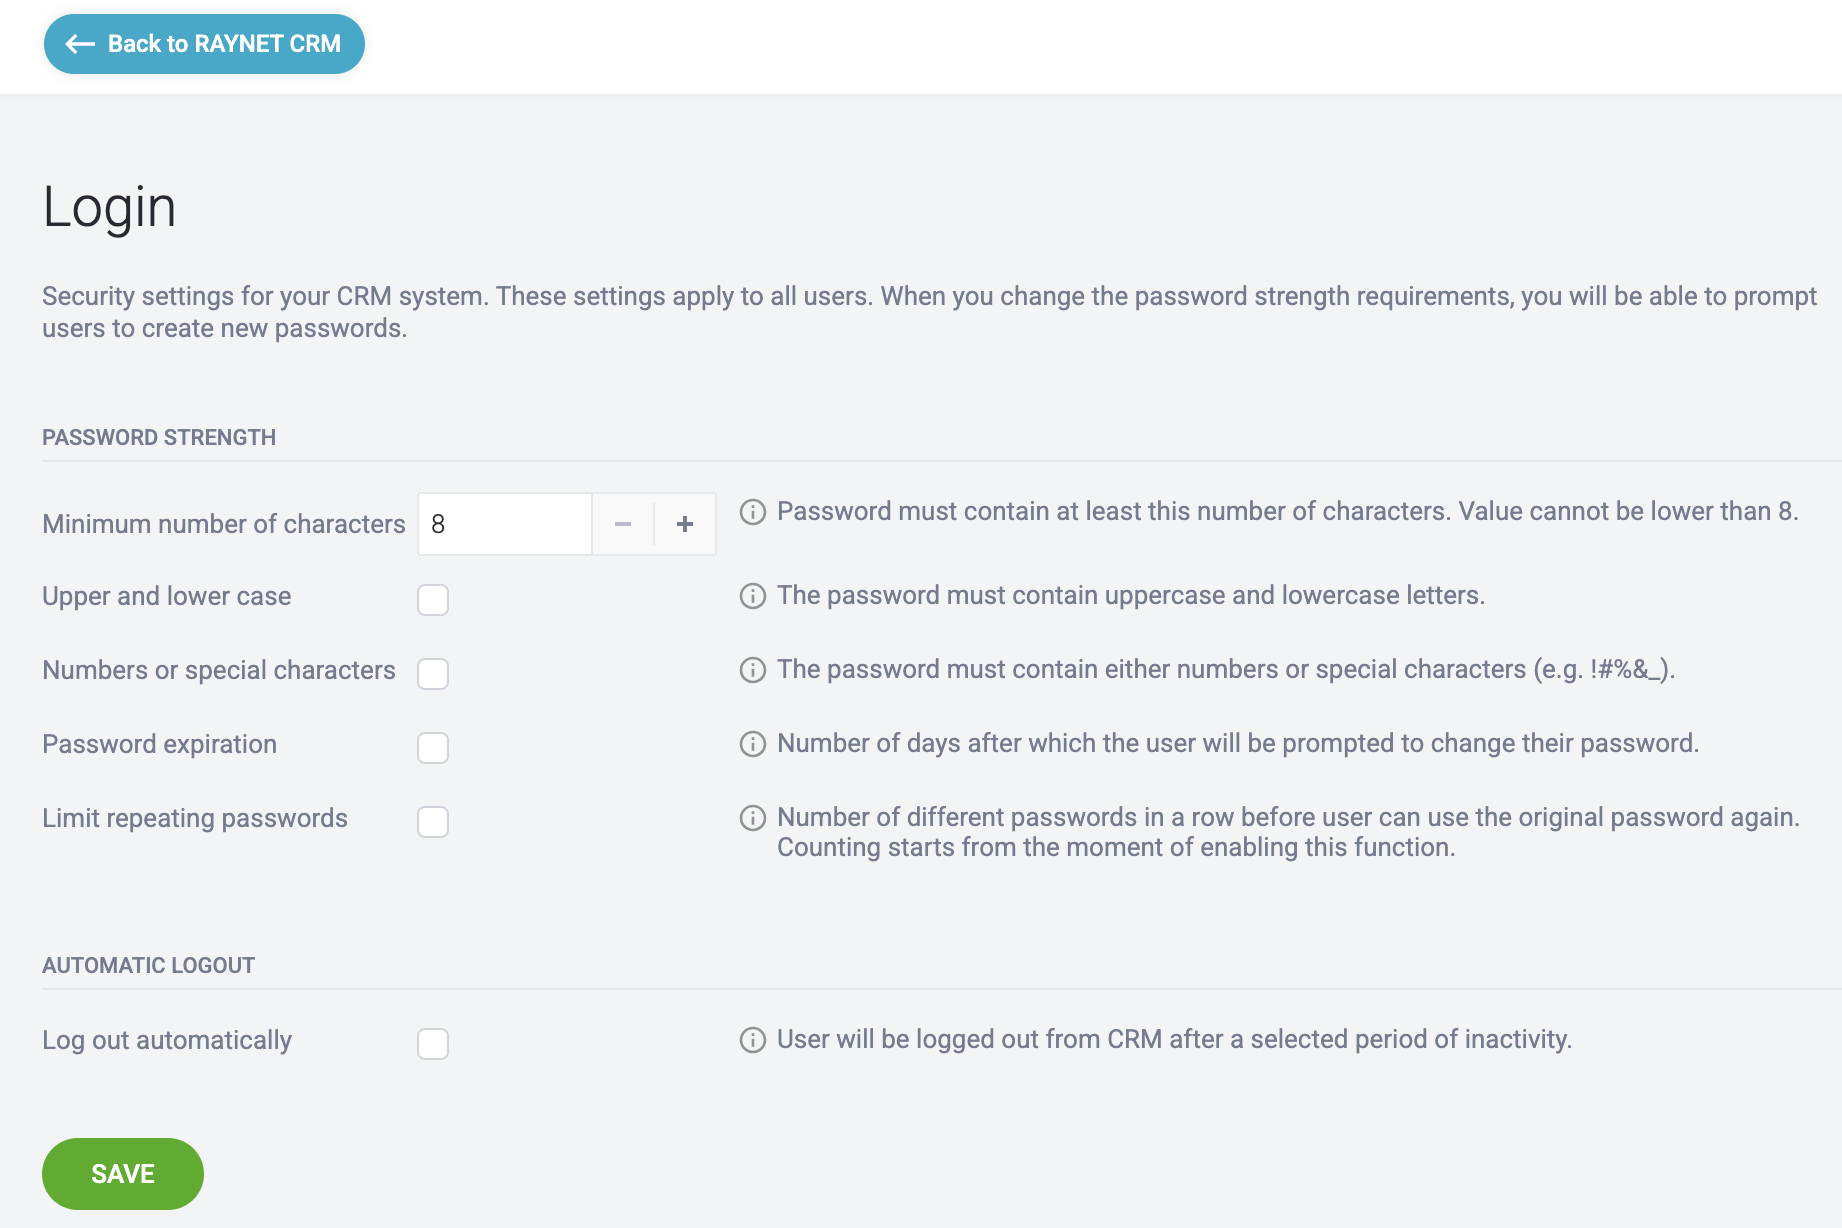The image size is (1842, 1228).
Task: Click info icon for password expiration description
Action: coord(753,744)
